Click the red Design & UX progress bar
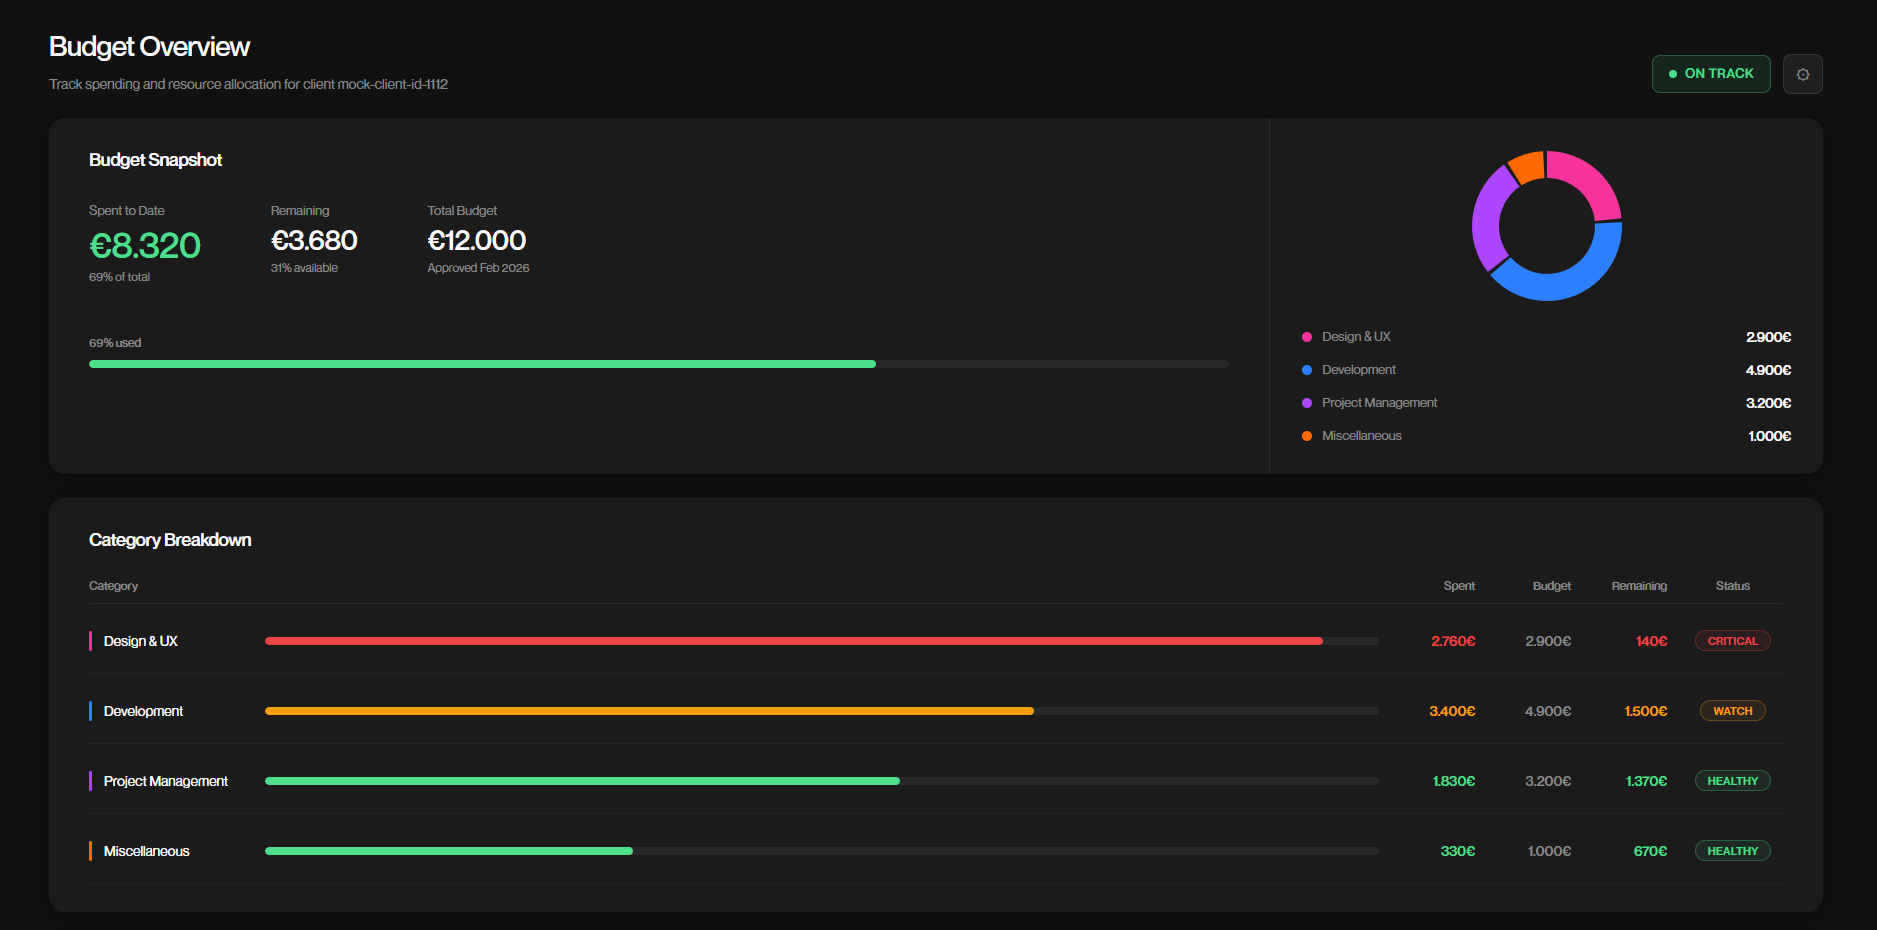1877x930 pixels. tap(792, 641)
